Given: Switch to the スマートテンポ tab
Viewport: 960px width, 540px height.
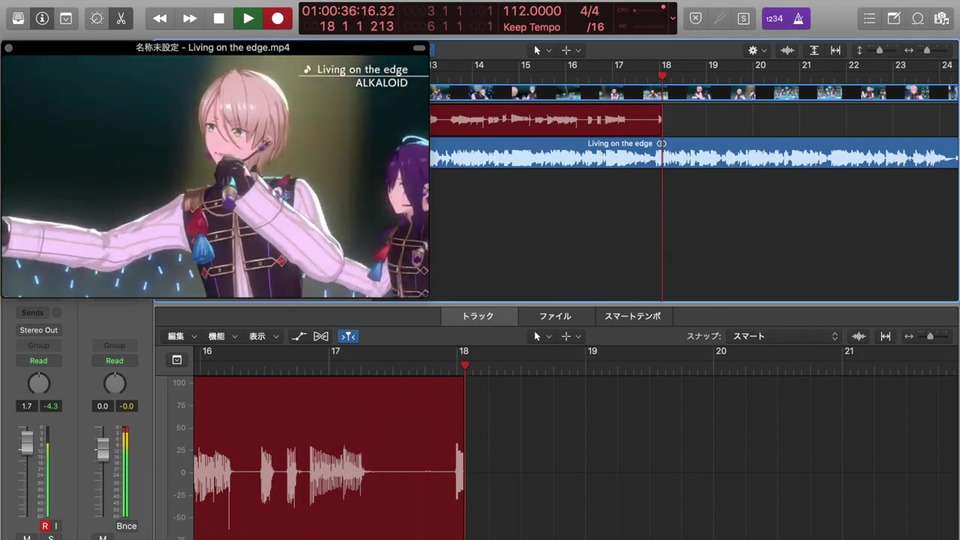Looking at the screenshot, I should pyautogui.click(x=632, y=316).
